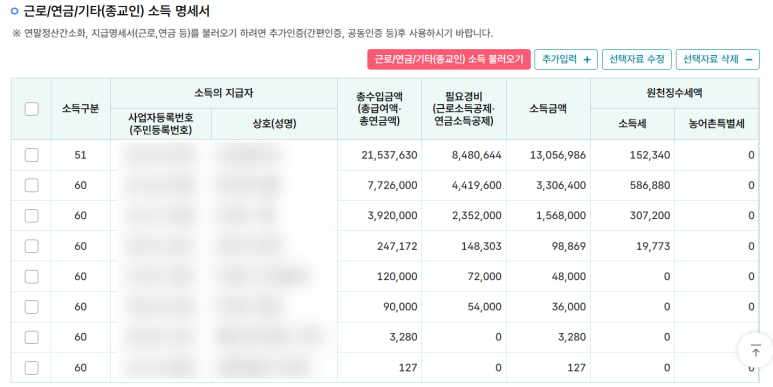The width and height of the screenshot is (773, 387).
Task: Click the 추가입력 + button
Action: point(566,59)
